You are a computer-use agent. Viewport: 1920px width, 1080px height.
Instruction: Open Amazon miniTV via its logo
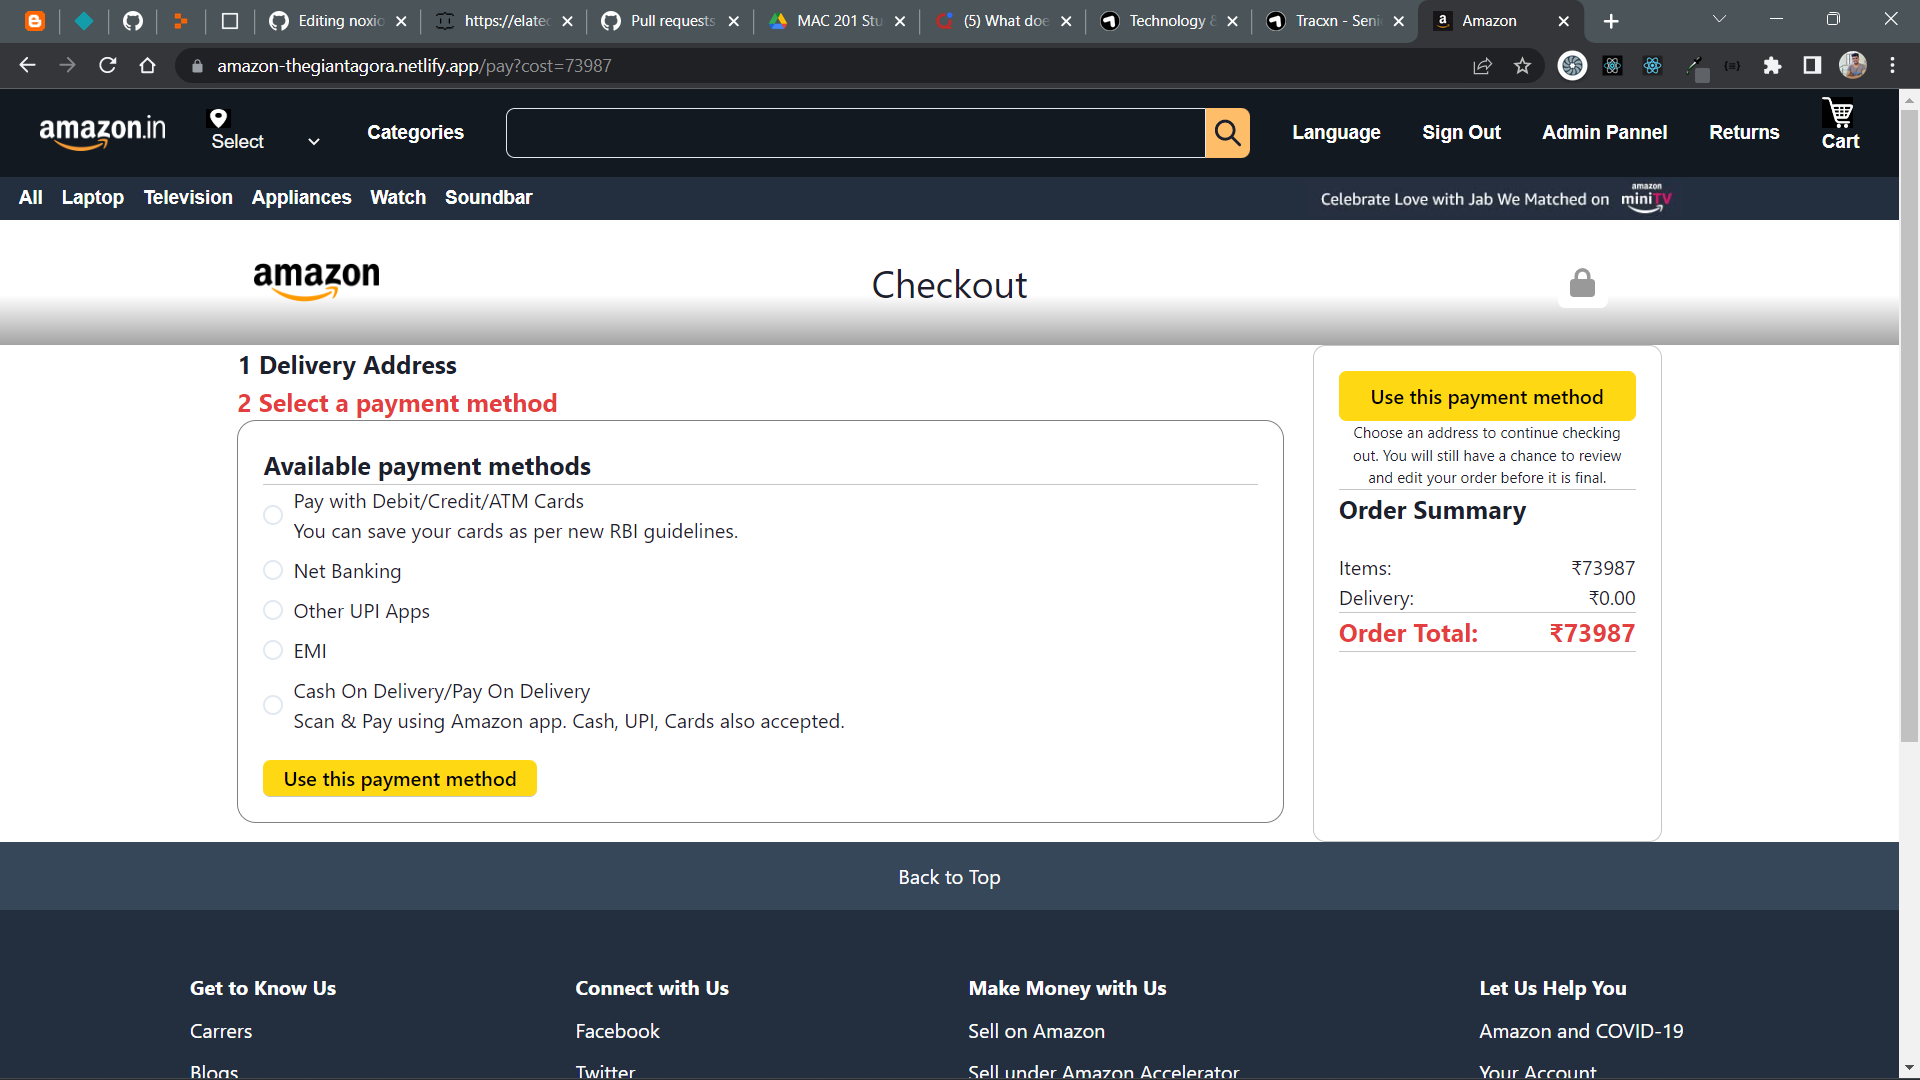pyautogui.click(x=1645, y=198)
